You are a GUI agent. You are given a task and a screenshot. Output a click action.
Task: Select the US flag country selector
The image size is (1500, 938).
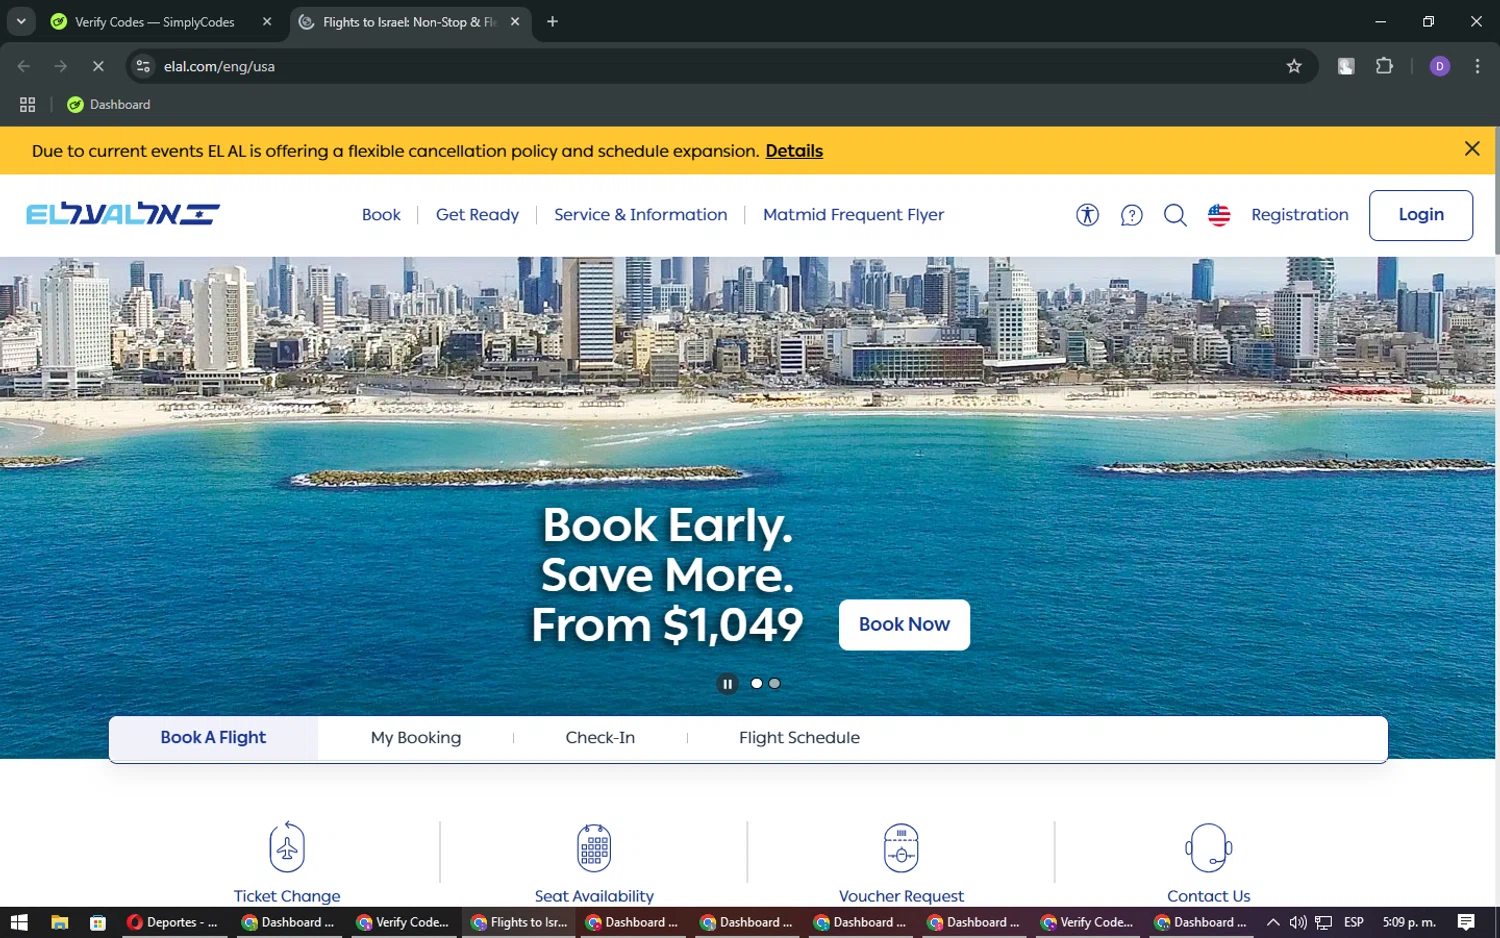[1219, 215]
